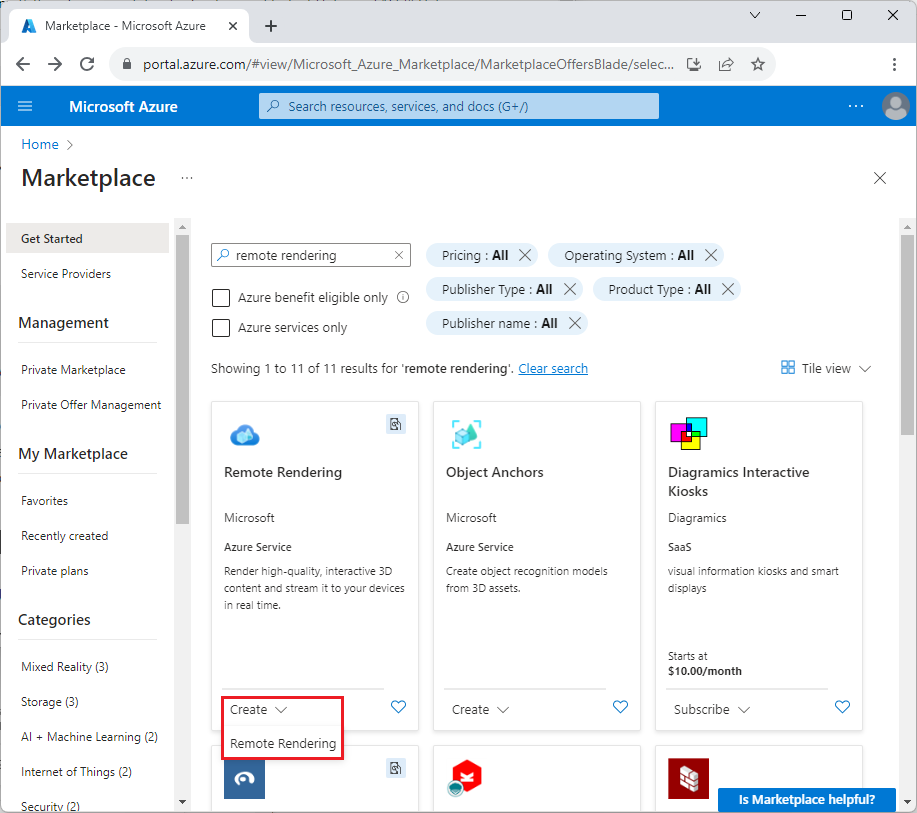The image size is (917, 813).
Task: Focus the global Azure search box
Action: 458,106
